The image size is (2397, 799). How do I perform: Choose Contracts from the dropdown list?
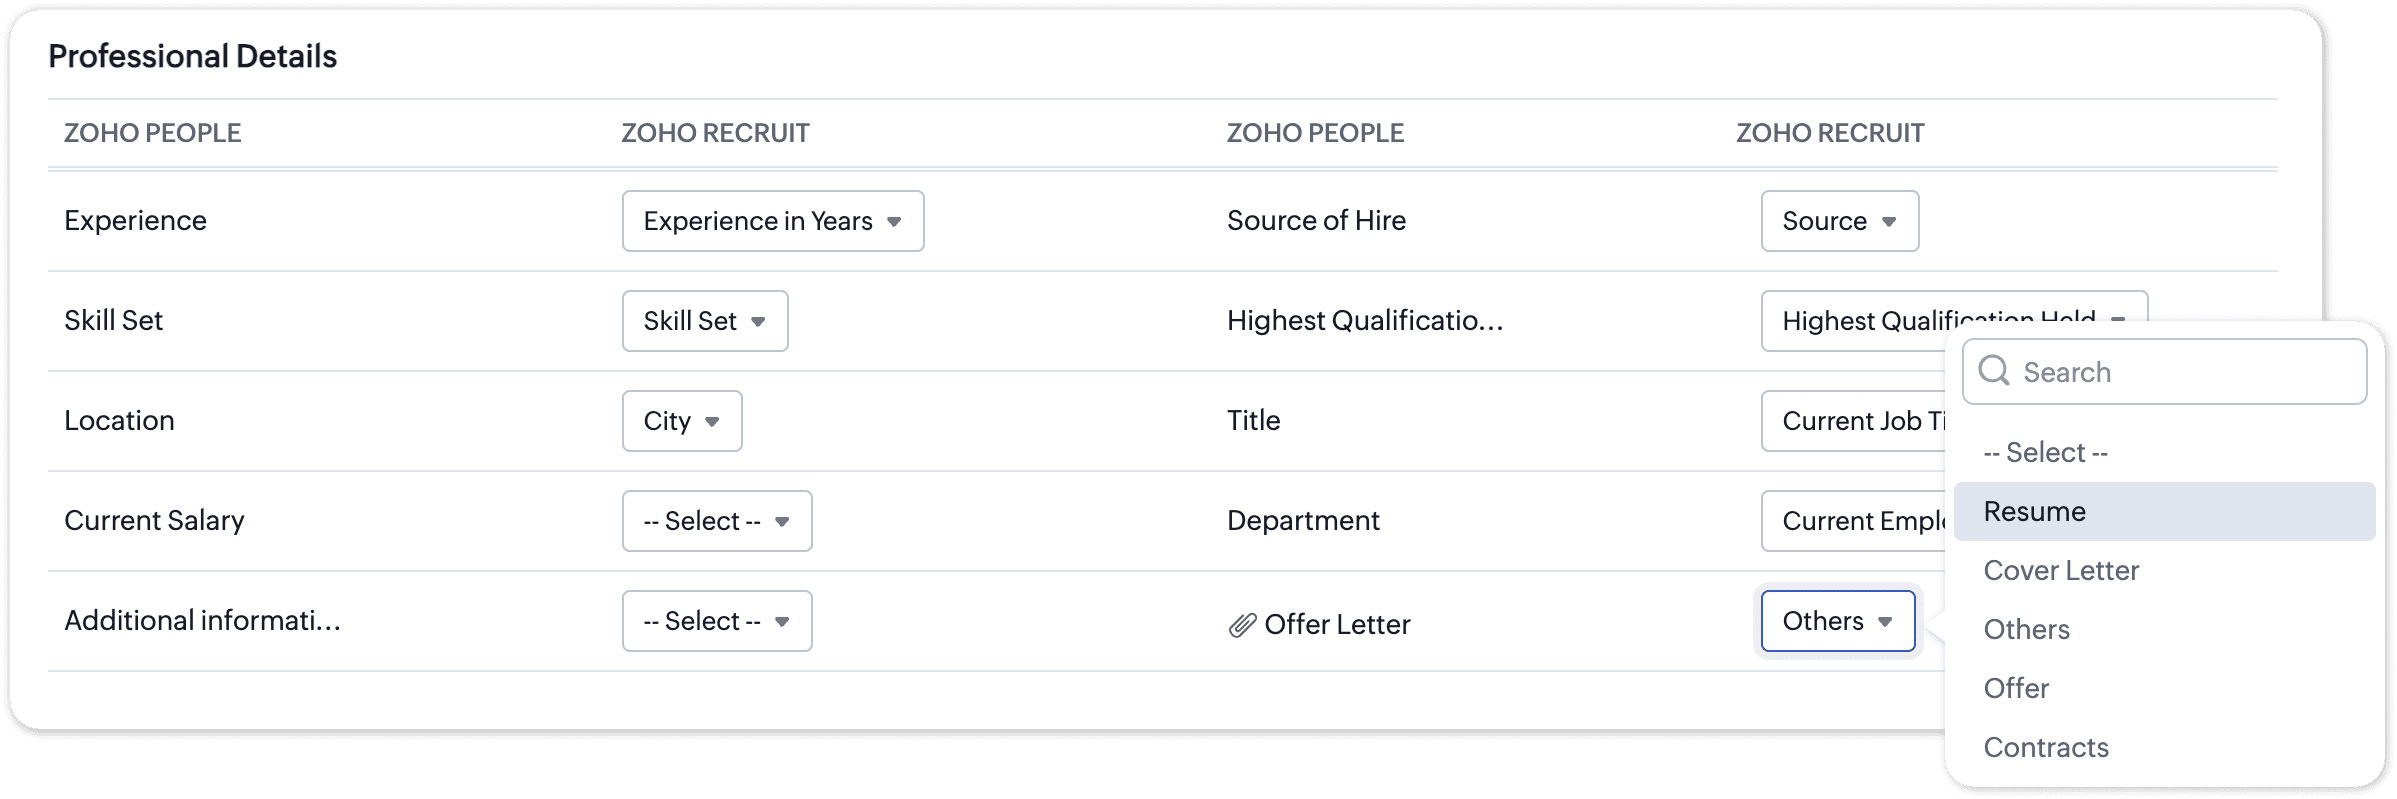tap(2045, 748)
